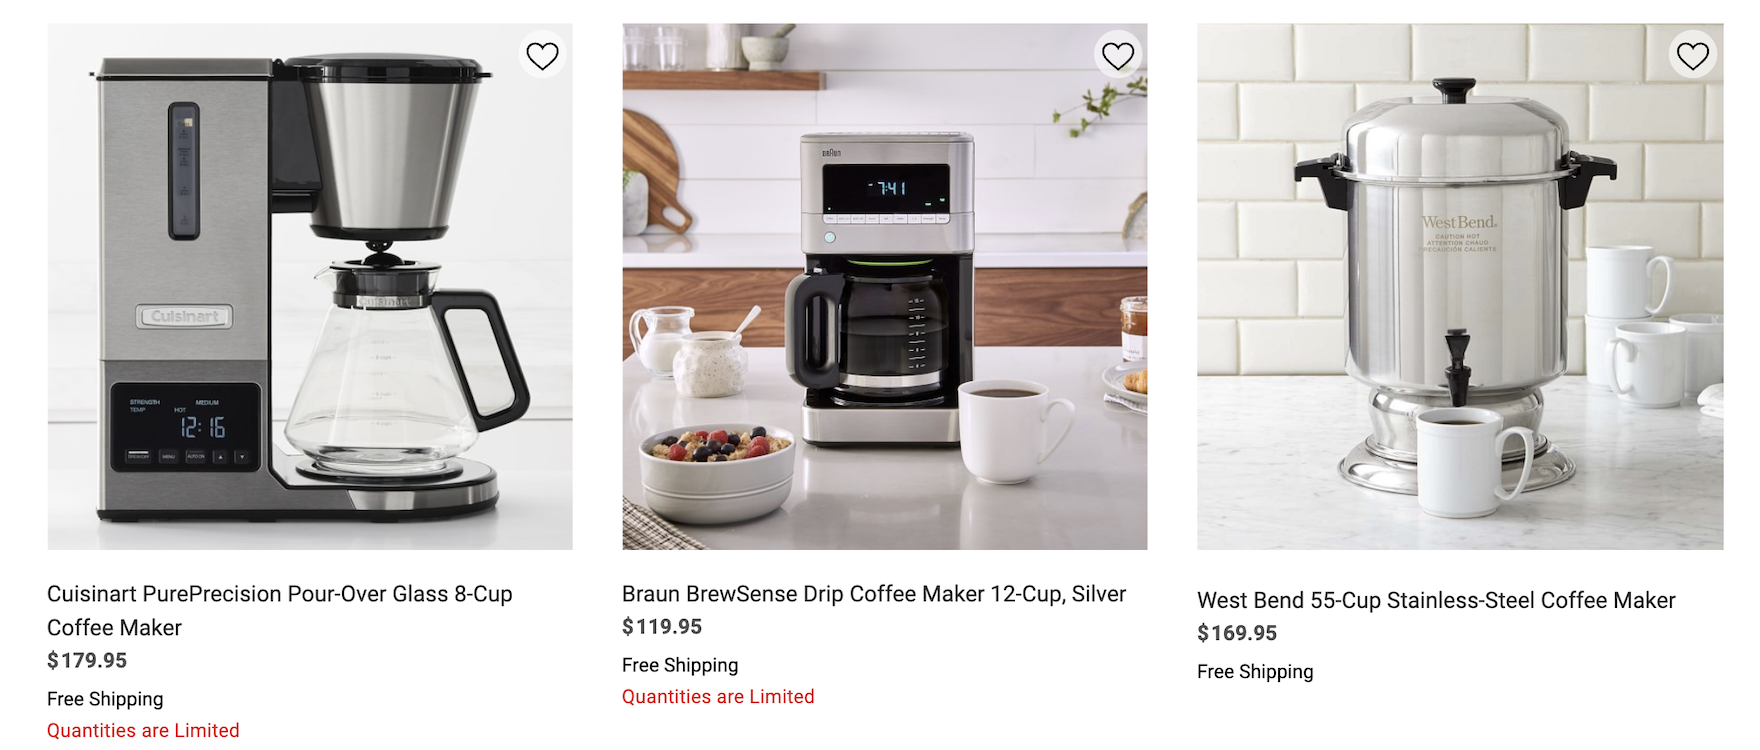1760x750 pixels.
Task: Open Braun BrewSense Drip Coffee Maker title link
Action: [x=874, y=594]
